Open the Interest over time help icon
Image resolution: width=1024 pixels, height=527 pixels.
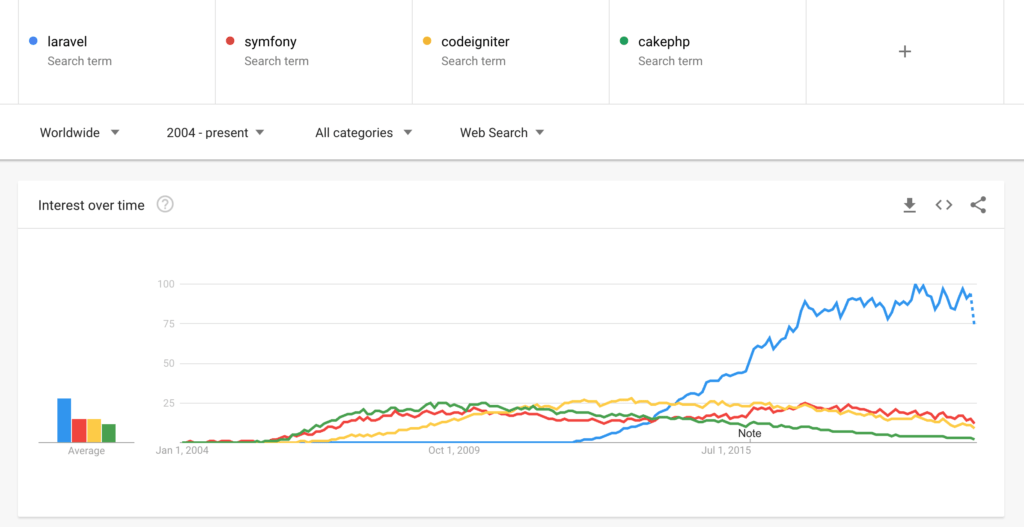pos(165,205)
